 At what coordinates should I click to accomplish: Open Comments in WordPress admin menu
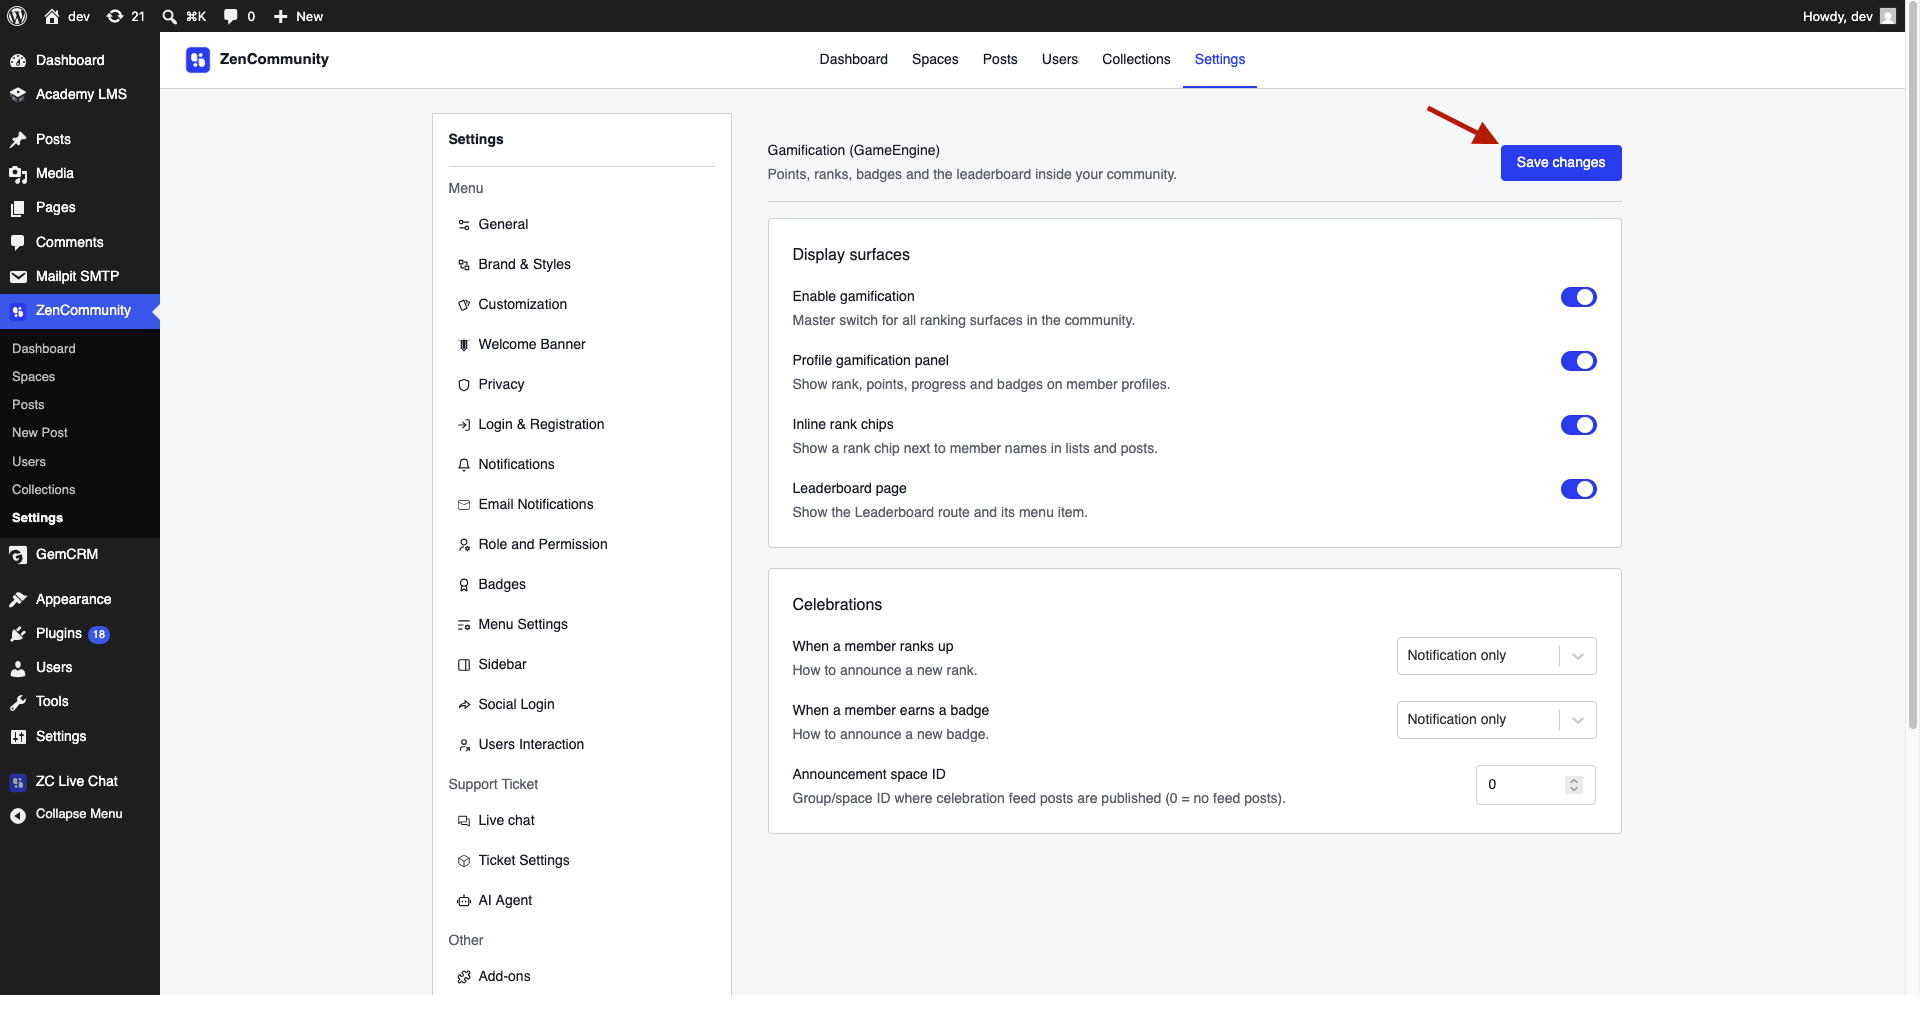tap(70, 243)
